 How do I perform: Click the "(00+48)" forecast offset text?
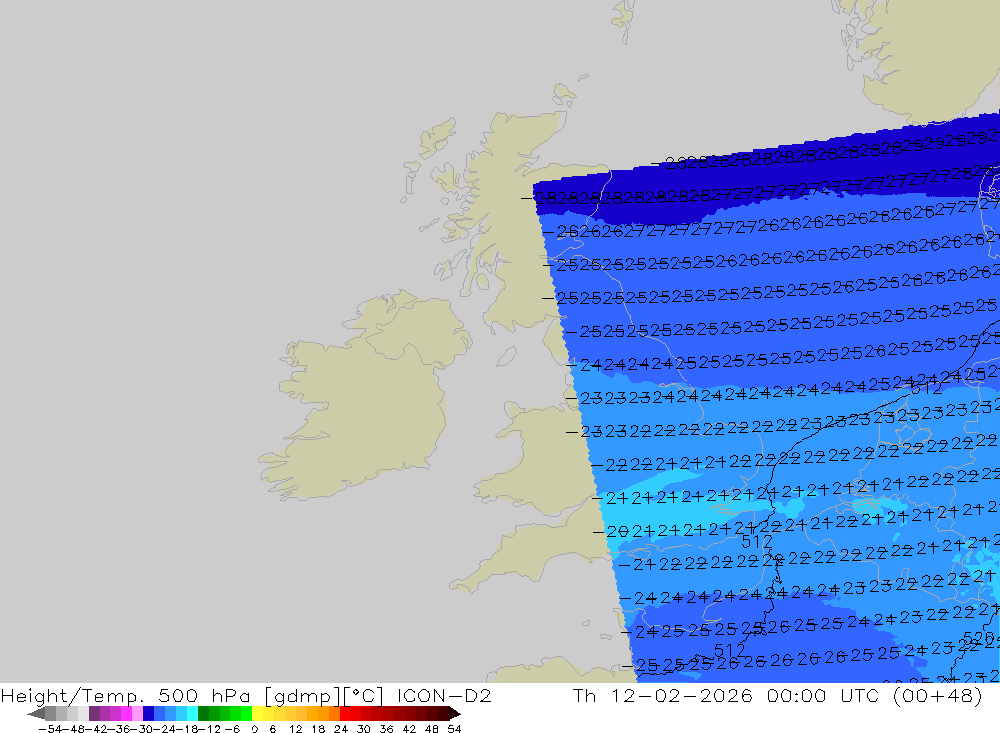click(938, 695)
